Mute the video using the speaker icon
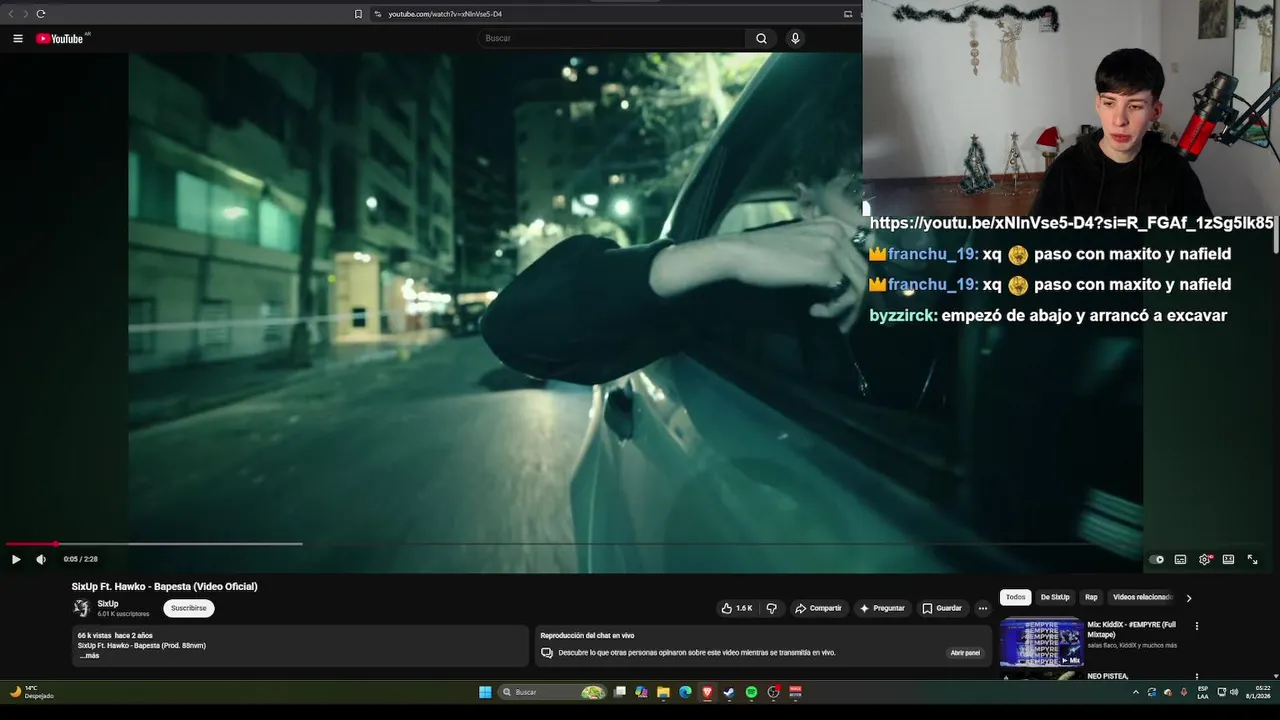Viewport: 1280px width, 720px height. click(41, 559)
